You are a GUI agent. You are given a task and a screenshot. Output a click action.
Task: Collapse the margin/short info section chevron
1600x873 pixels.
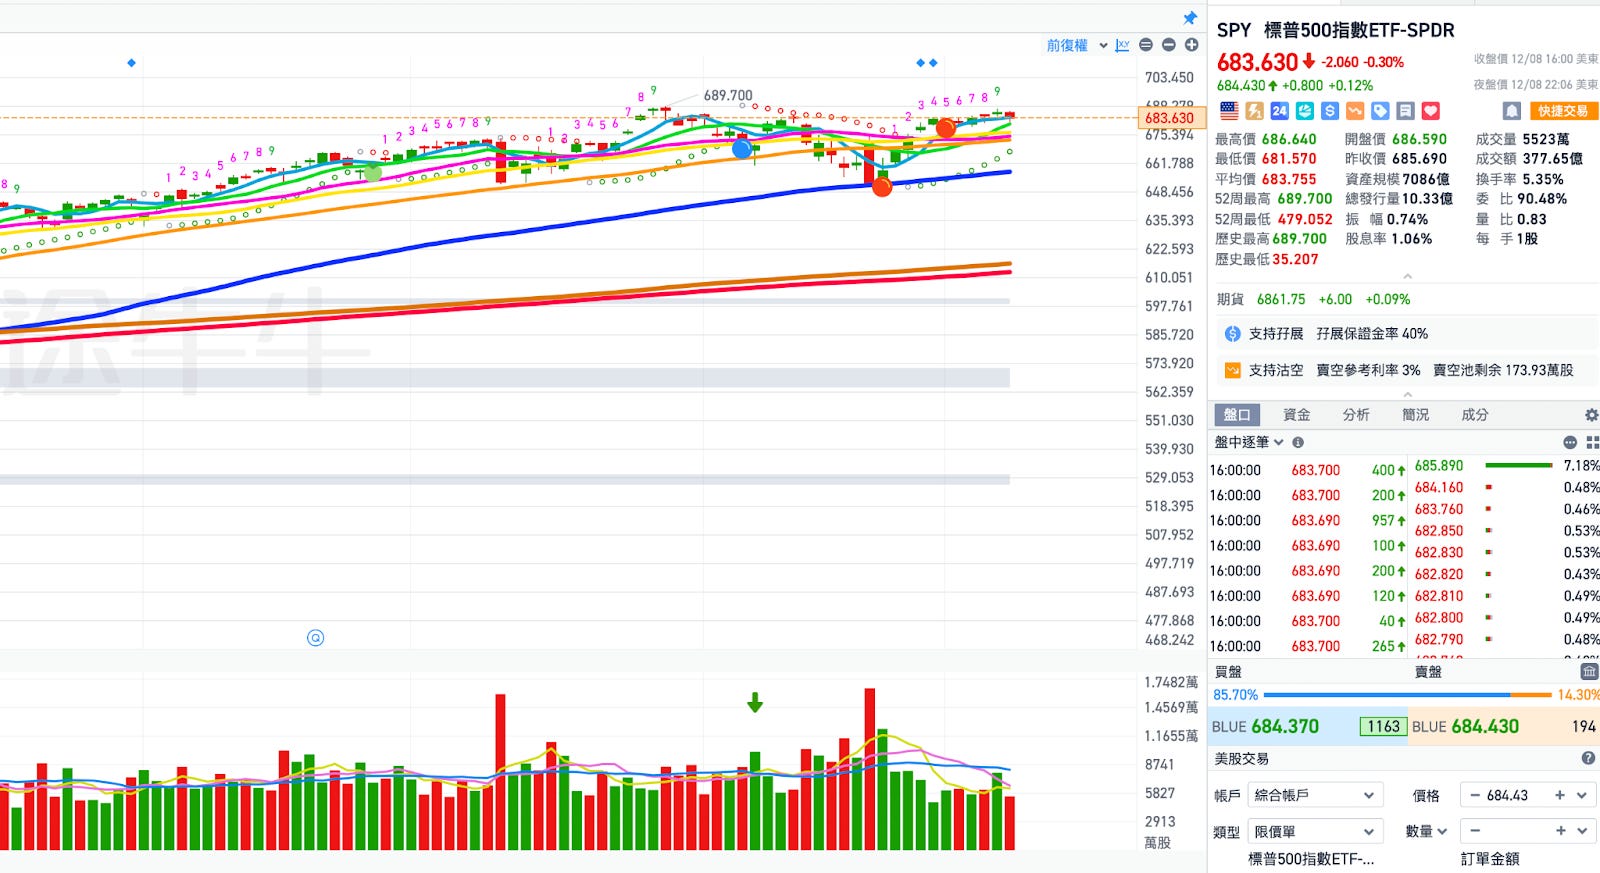pyautogui.click(x=1407, y=395)
